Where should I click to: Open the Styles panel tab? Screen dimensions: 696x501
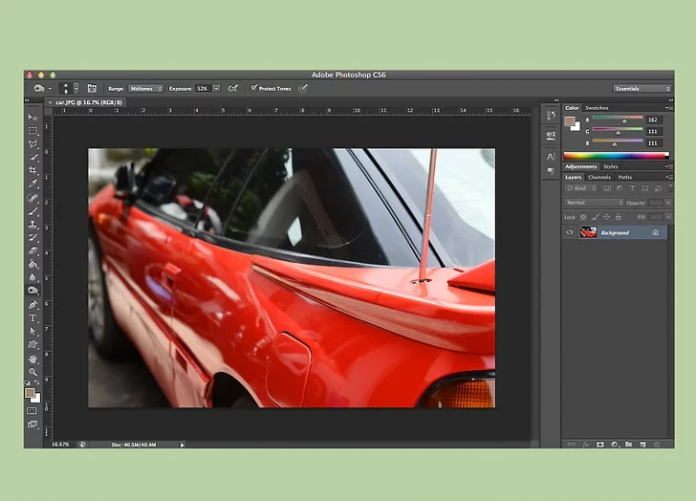(610, 166)
